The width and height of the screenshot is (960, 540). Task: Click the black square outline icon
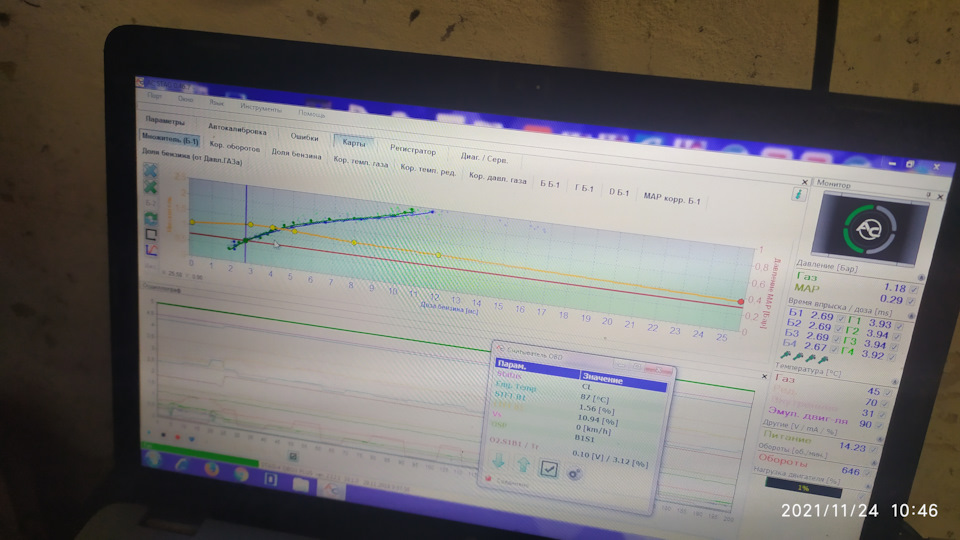pos(151,234)
